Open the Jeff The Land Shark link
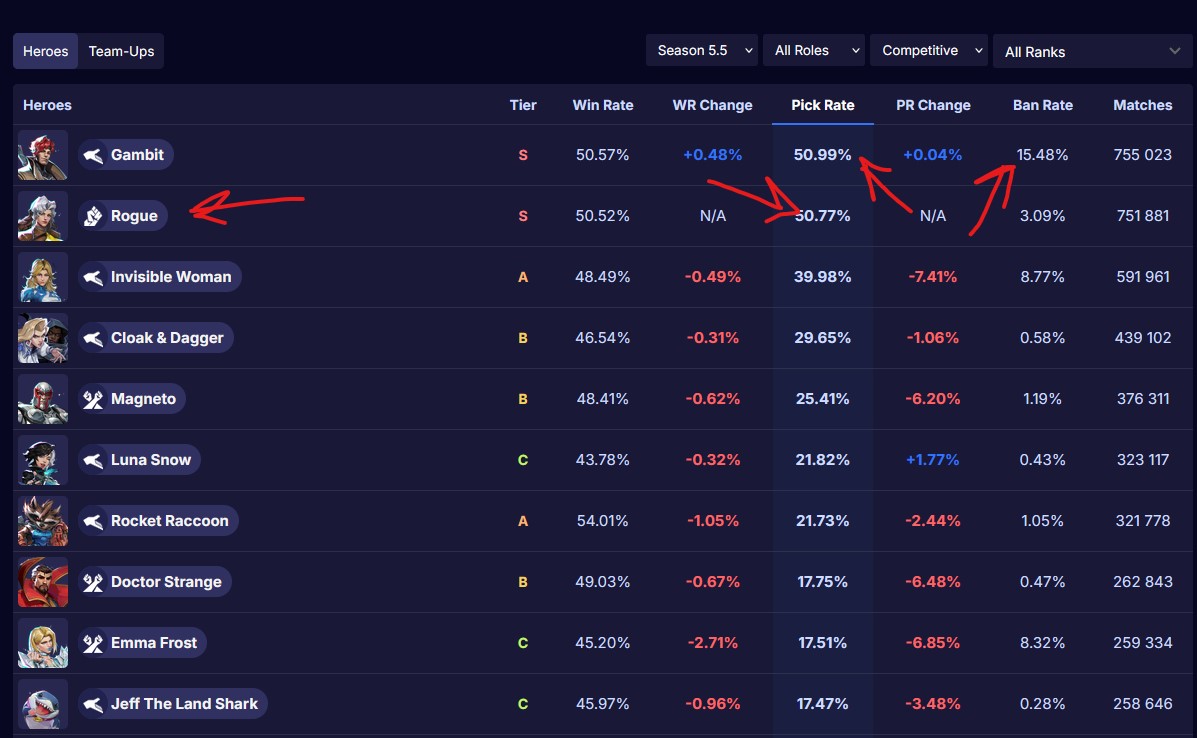 pos(185,704)
